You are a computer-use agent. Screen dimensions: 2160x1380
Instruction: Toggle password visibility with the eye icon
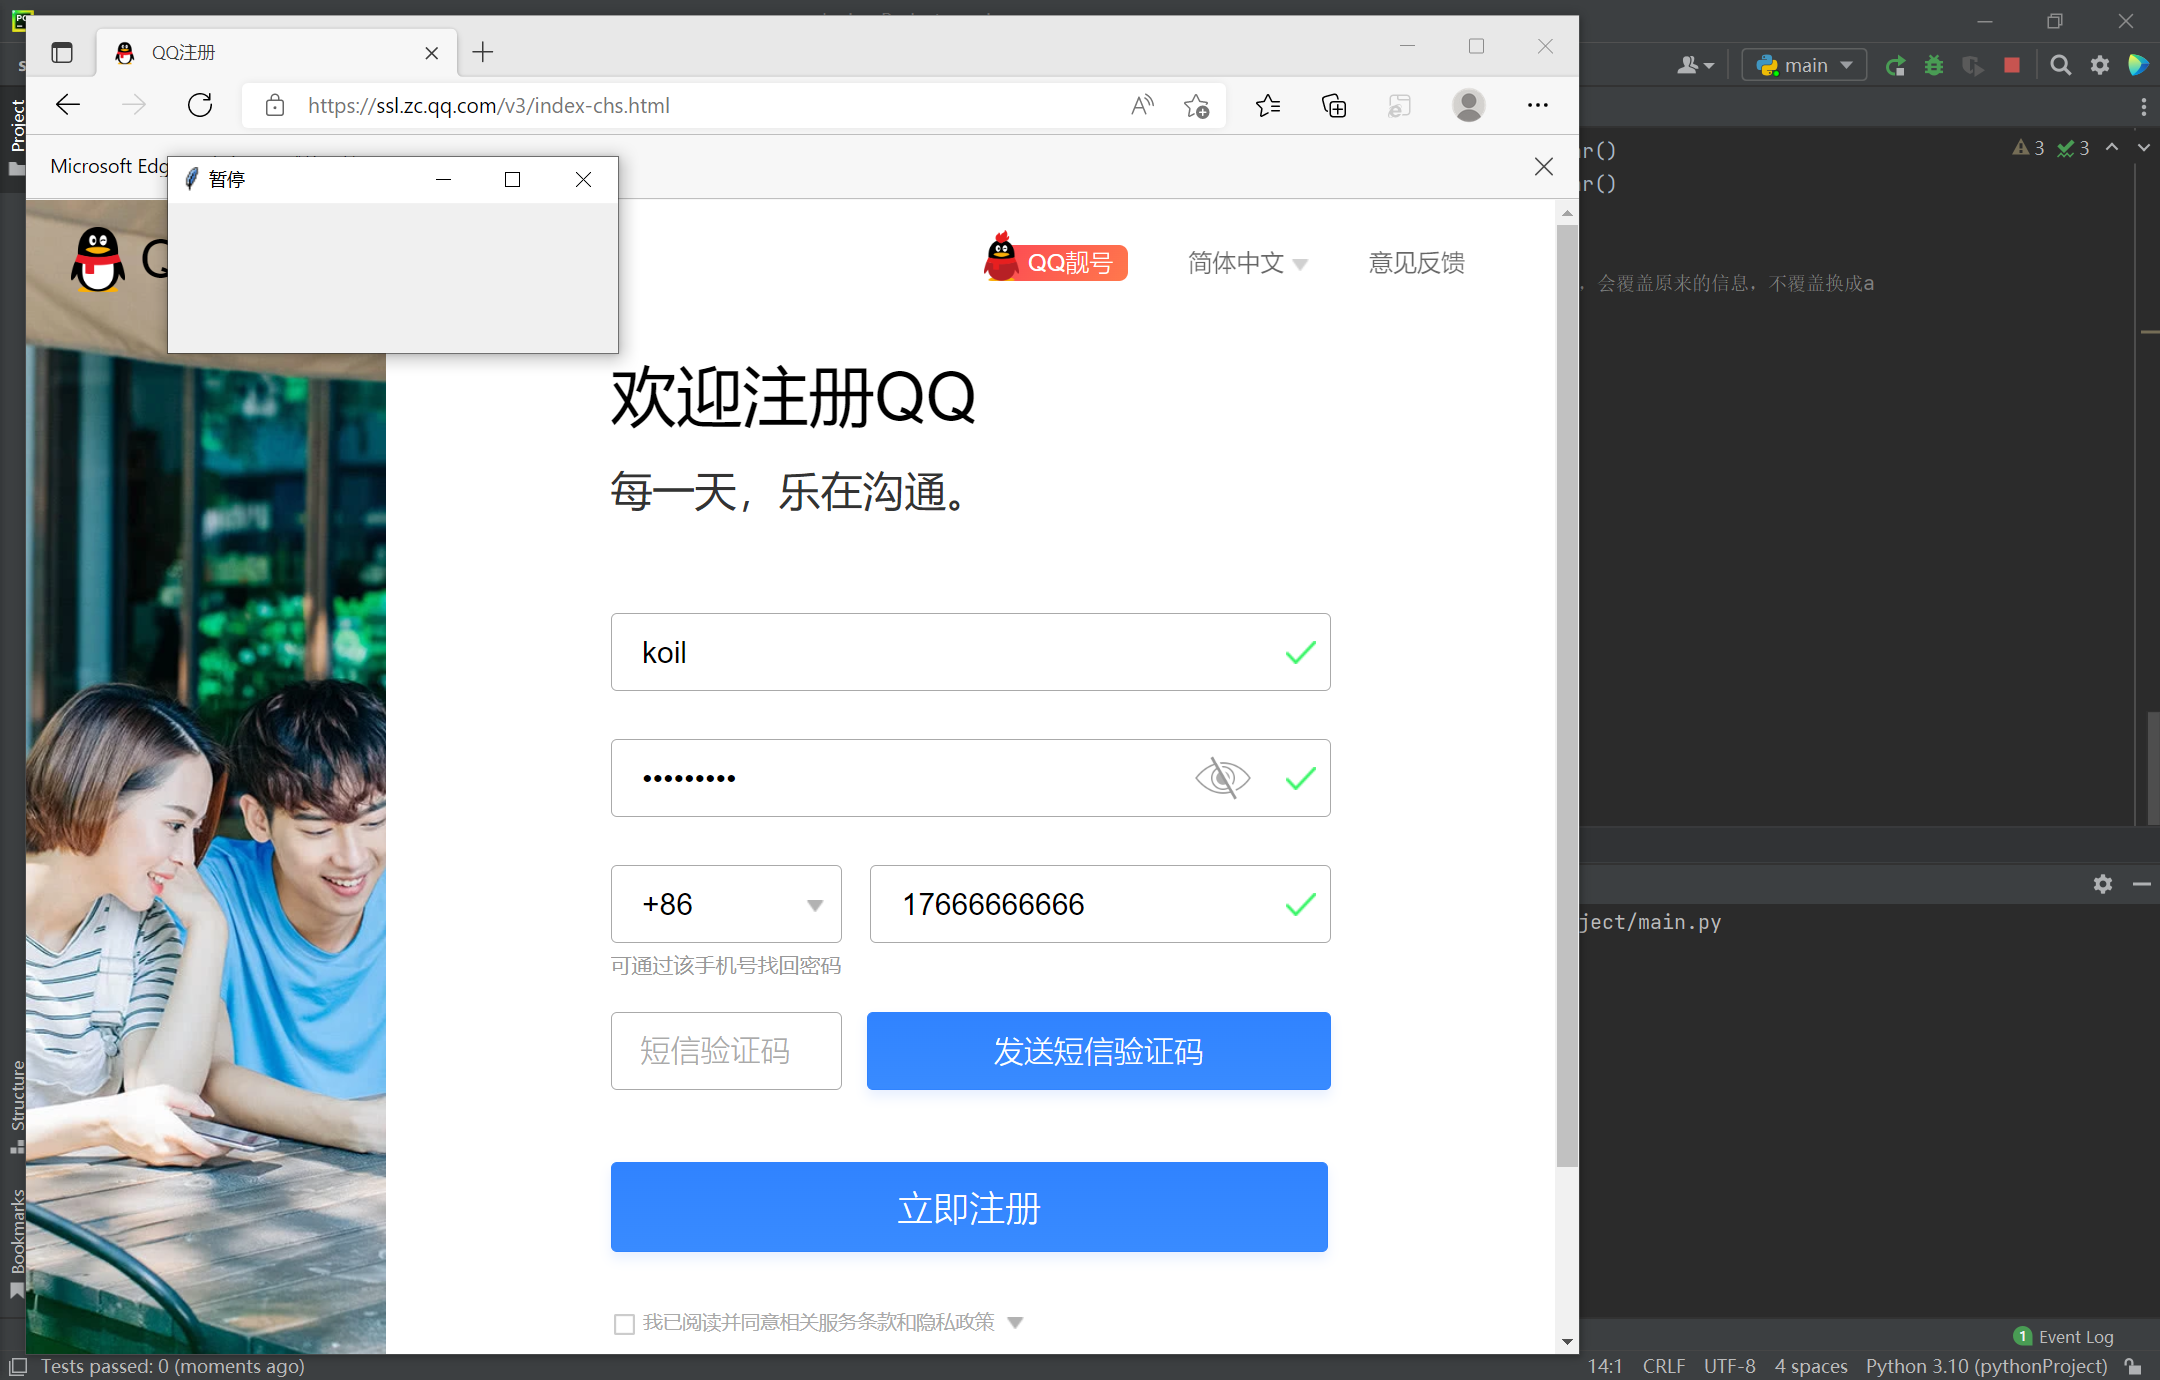click(x=1222, y=777)
